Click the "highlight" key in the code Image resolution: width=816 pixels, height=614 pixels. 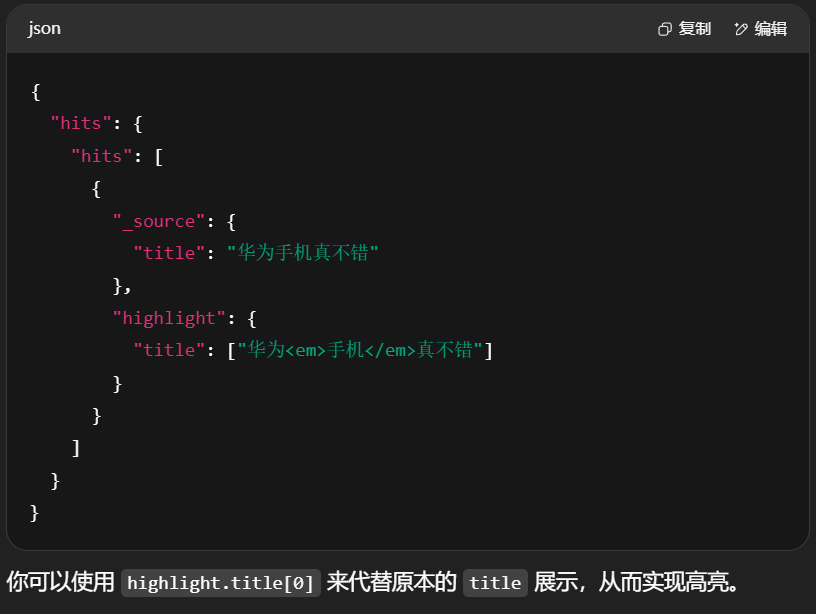(168, 318)
